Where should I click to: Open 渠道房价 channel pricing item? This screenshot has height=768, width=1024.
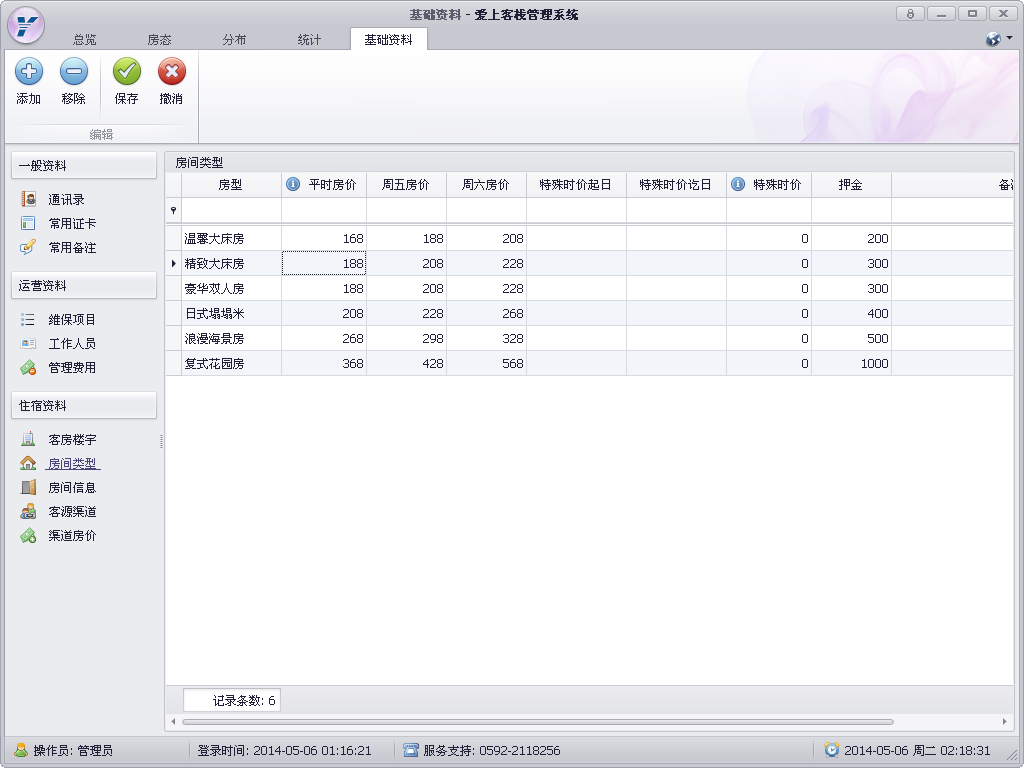72,536
